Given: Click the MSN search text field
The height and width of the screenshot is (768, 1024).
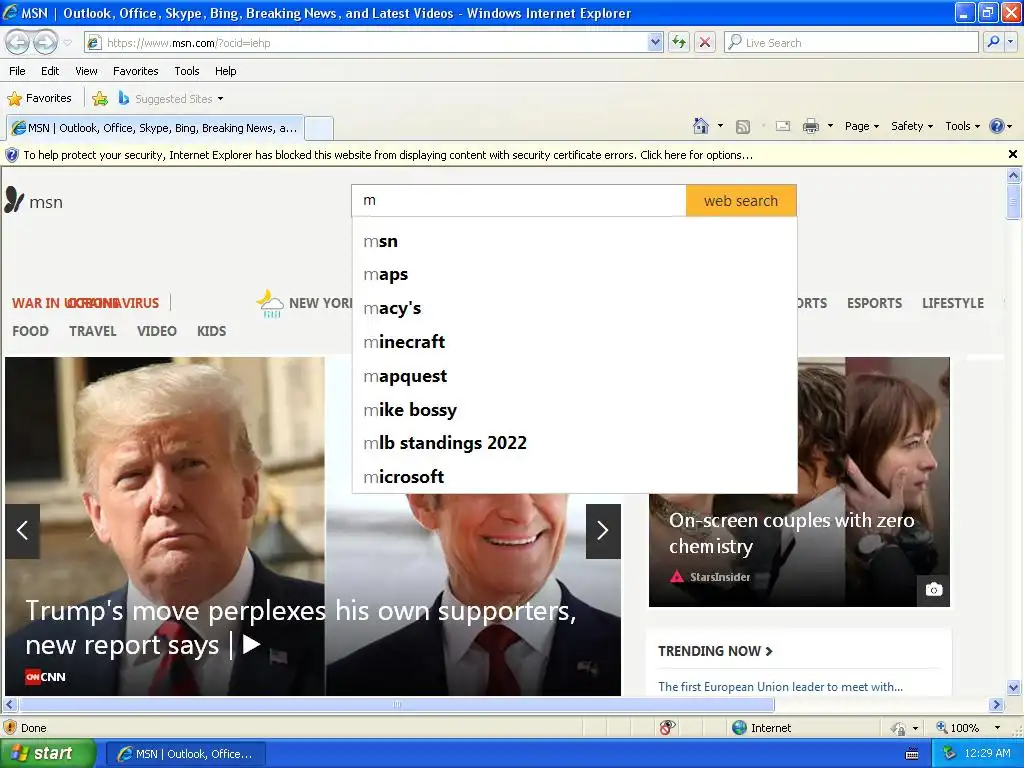Looking at the screenshot, I should click(519, 200).
